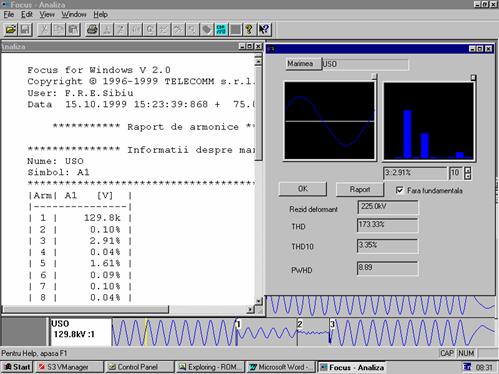Click the report's vertical scrollbar down arrow
The width and height of the screenshot is (499, 374).
coord(259,301)
